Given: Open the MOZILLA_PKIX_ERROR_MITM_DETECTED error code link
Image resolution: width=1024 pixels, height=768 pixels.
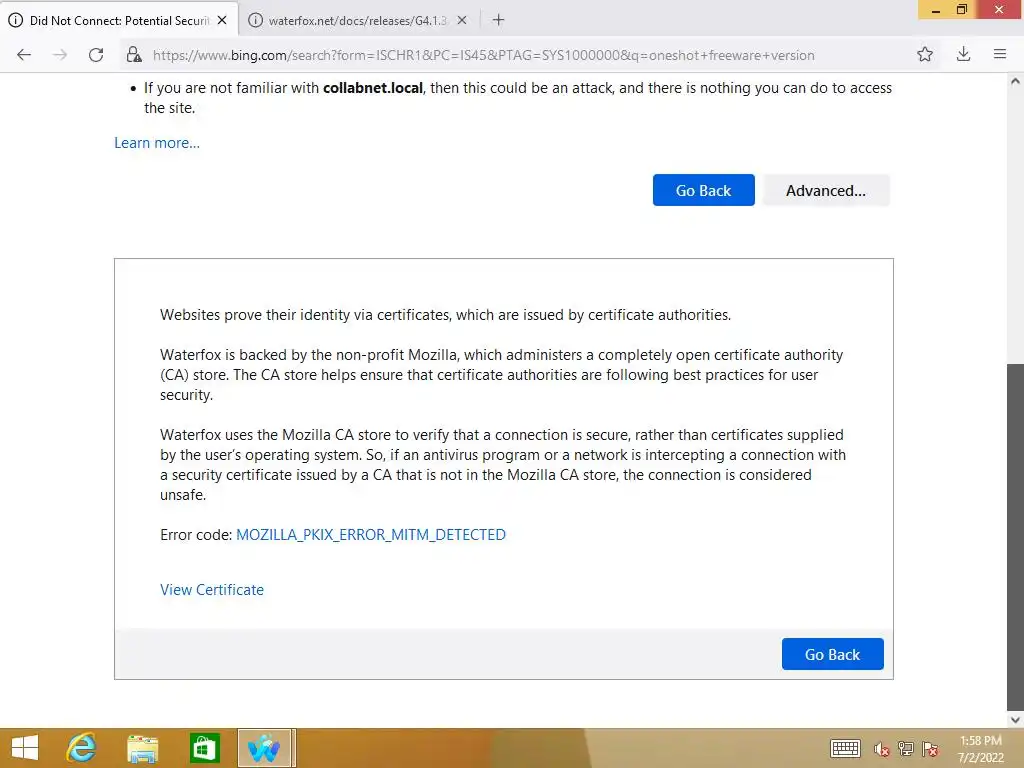Looking at the screenshot, I should (x=371, y=535).
